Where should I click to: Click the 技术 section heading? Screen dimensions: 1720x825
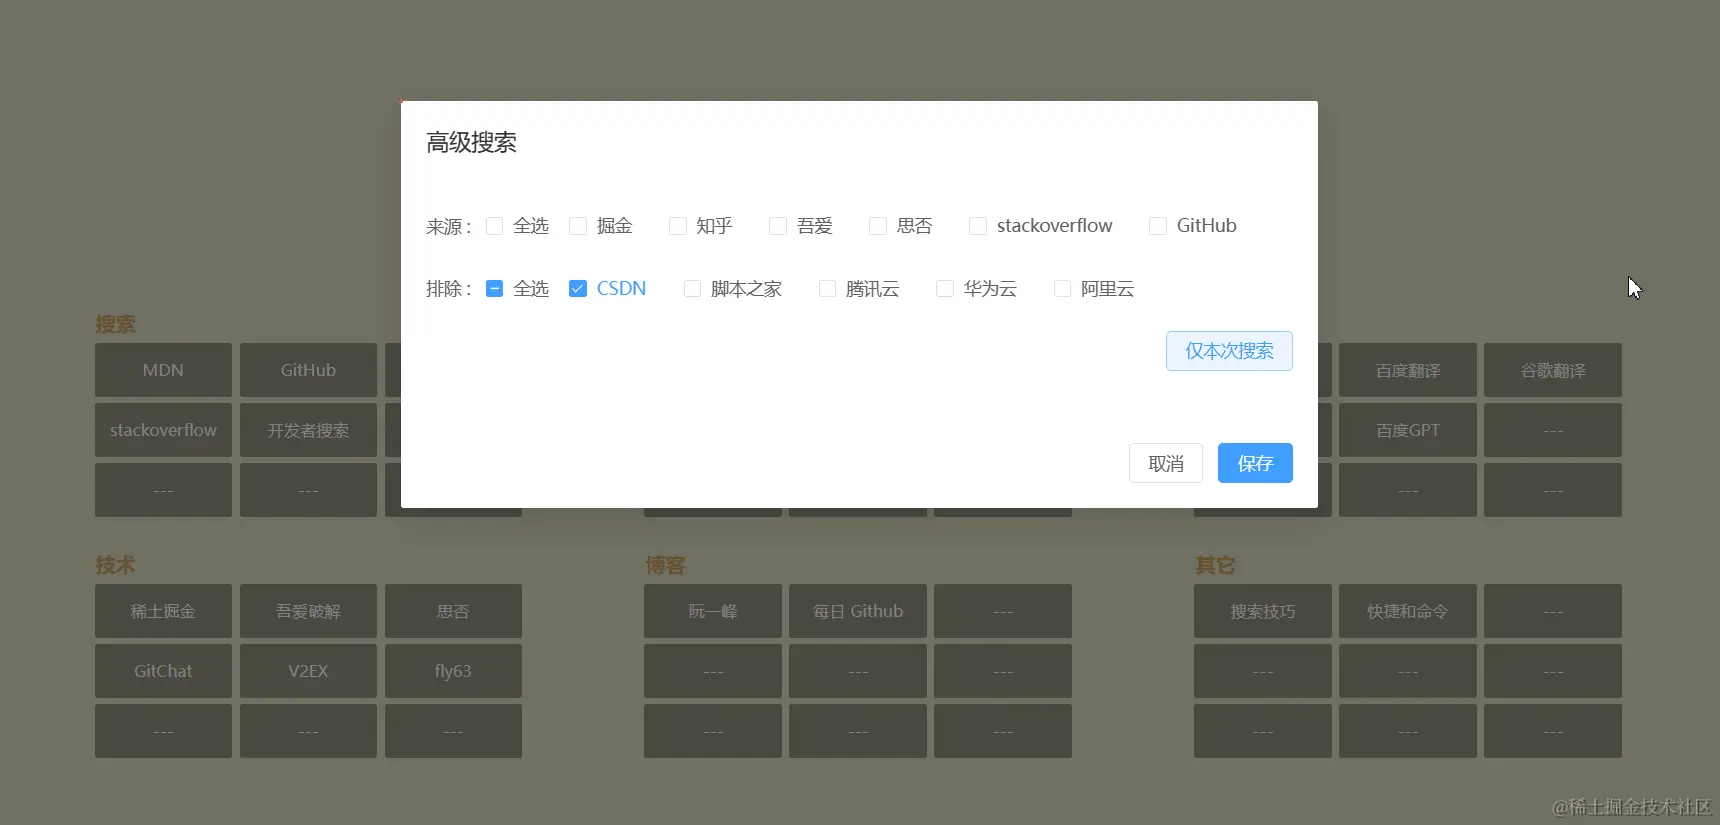click(x=115, y=565)
